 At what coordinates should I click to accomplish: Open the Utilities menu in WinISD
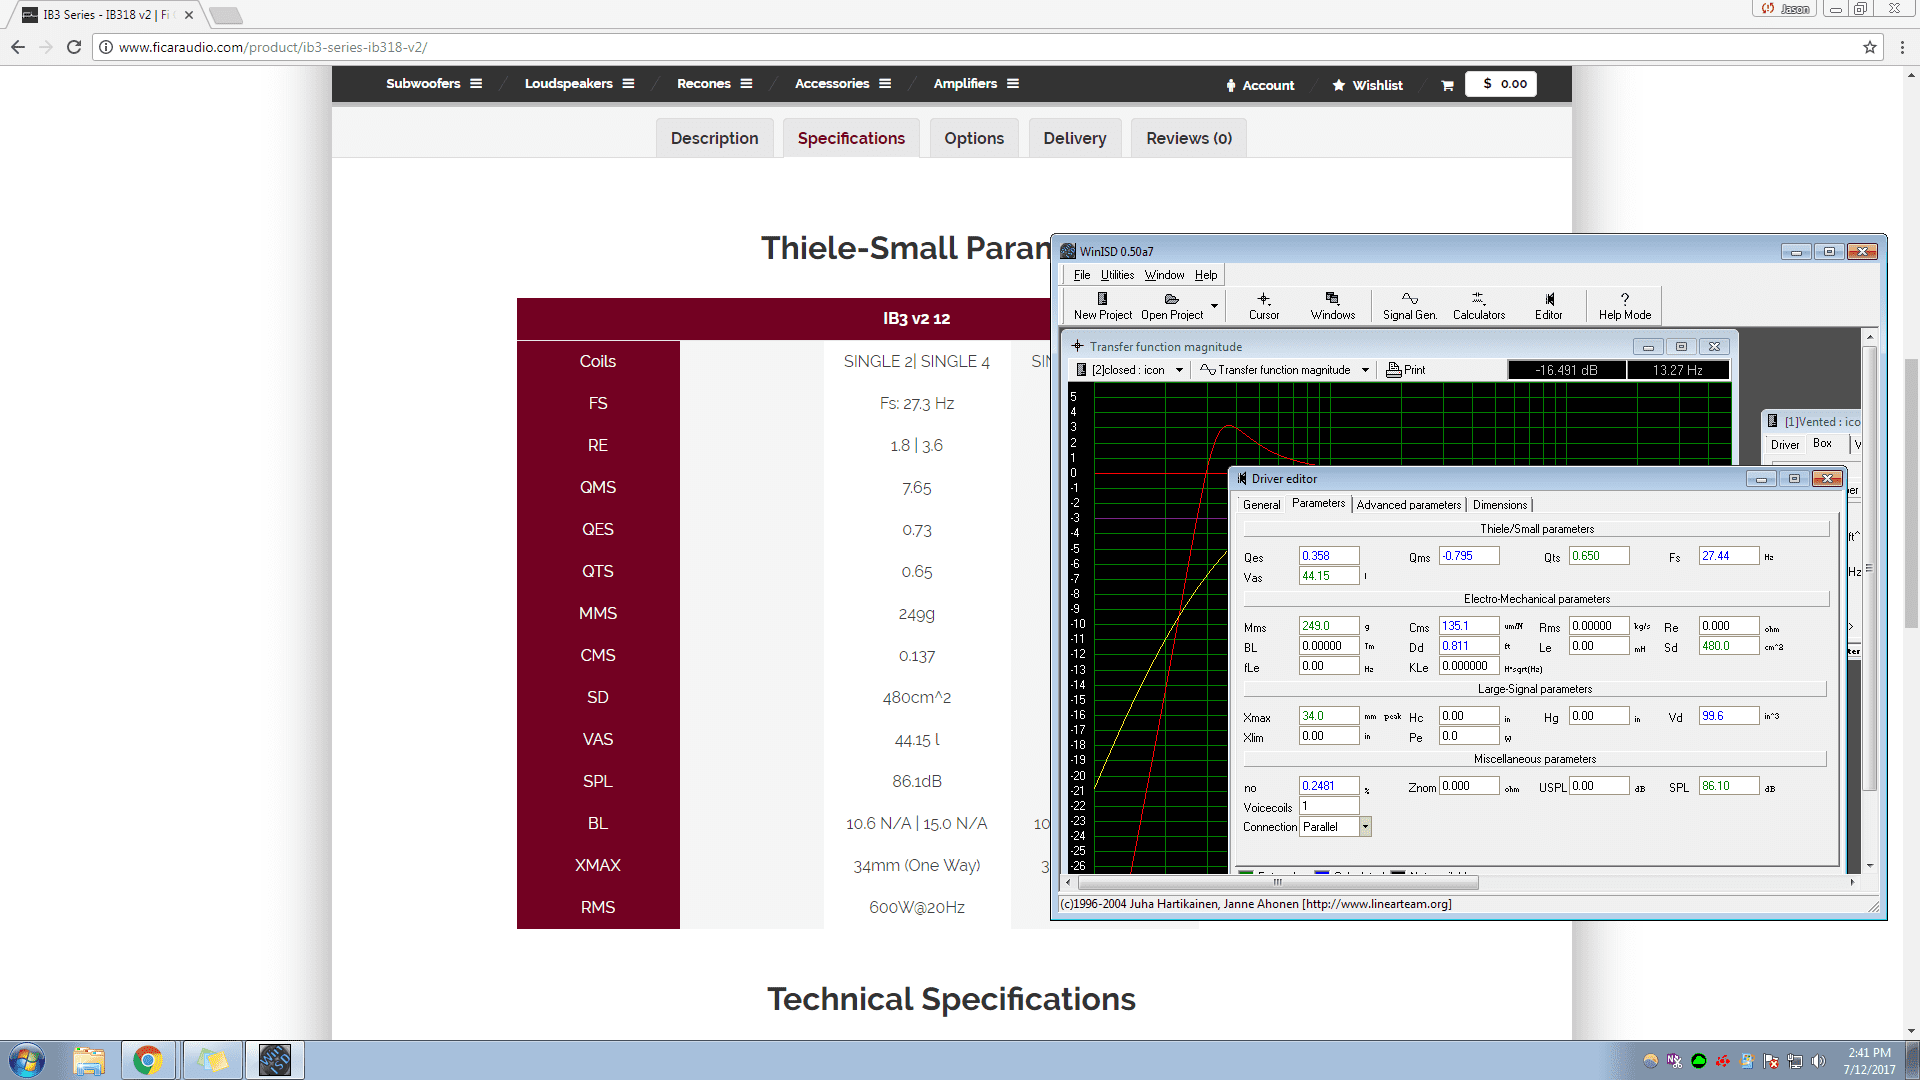coord(1117,275)
